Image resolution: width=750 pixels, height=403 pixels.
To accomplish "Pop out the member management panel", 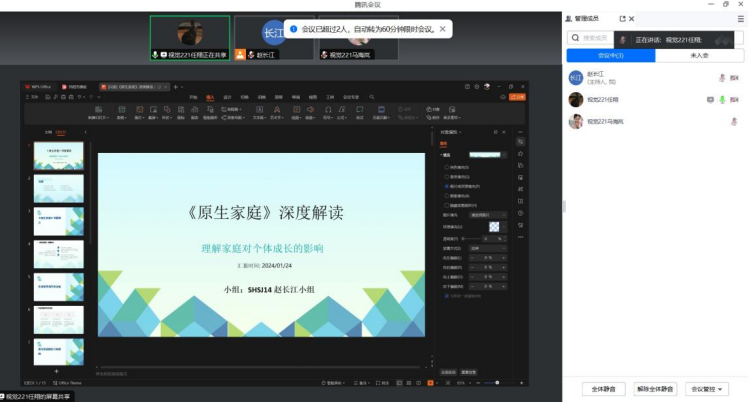I will tap(621, 19).
